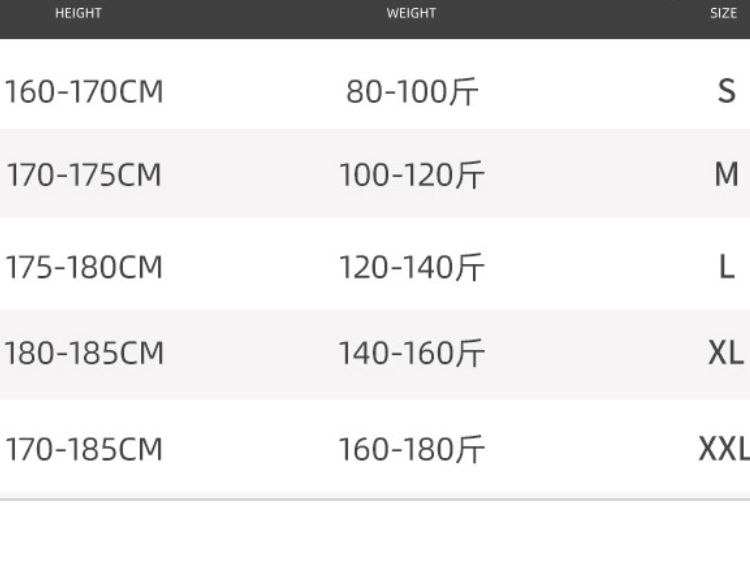This screenshot has height=575, width=750.
Task: Click the 120-140斤 weight value
Action: [x=411, y=268]
